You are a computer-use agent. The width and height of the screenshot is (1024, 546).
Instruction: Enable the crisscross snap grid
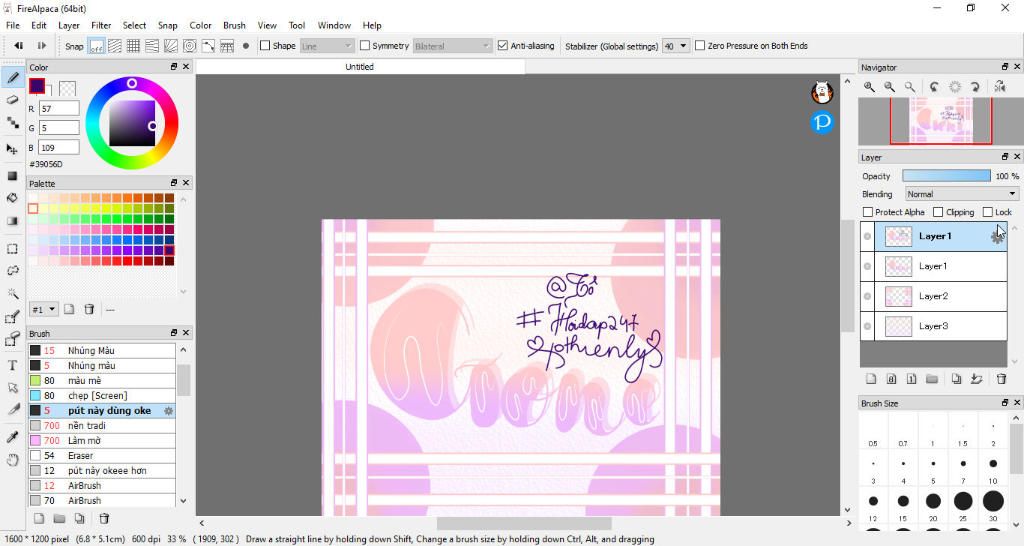[x=133, y=46]
